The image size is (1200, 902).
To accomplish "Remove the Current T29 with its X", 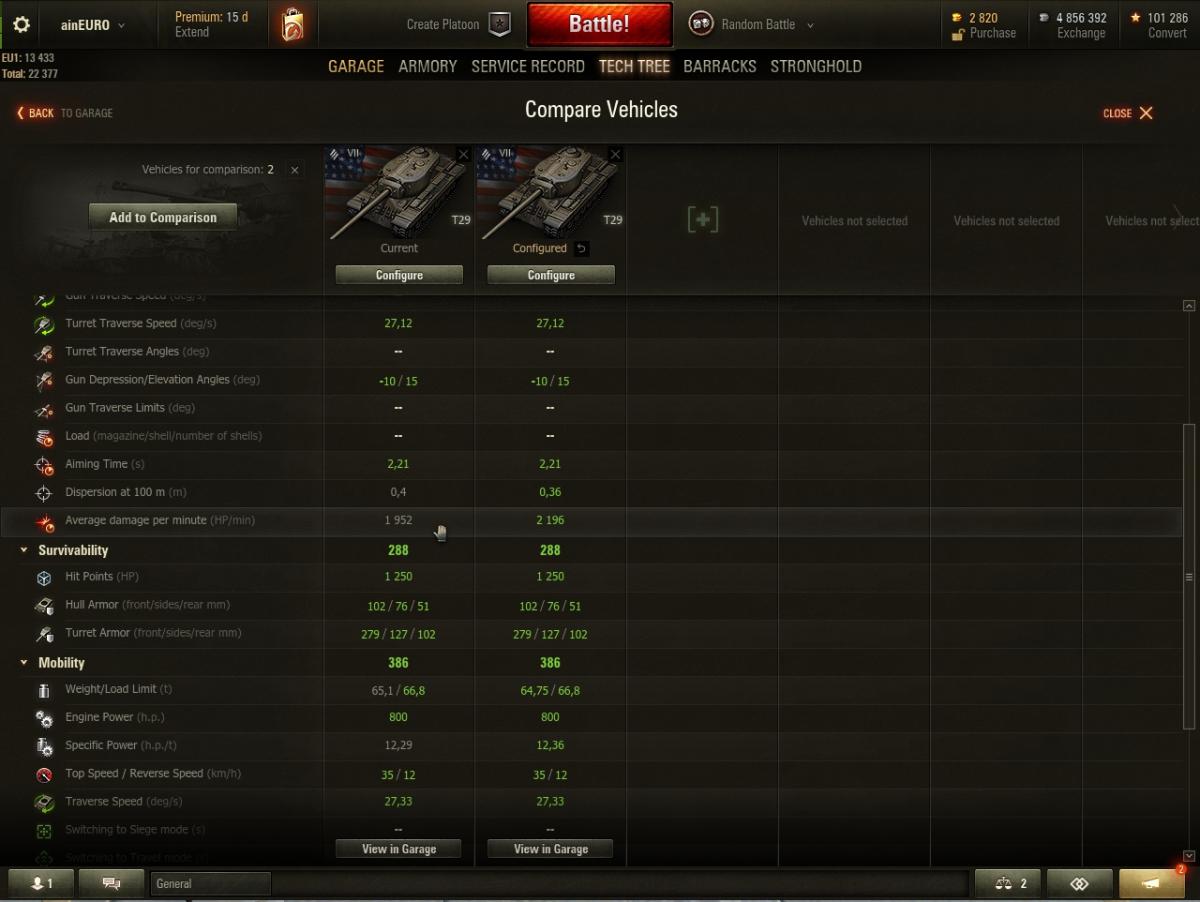I will coord(463,154).
